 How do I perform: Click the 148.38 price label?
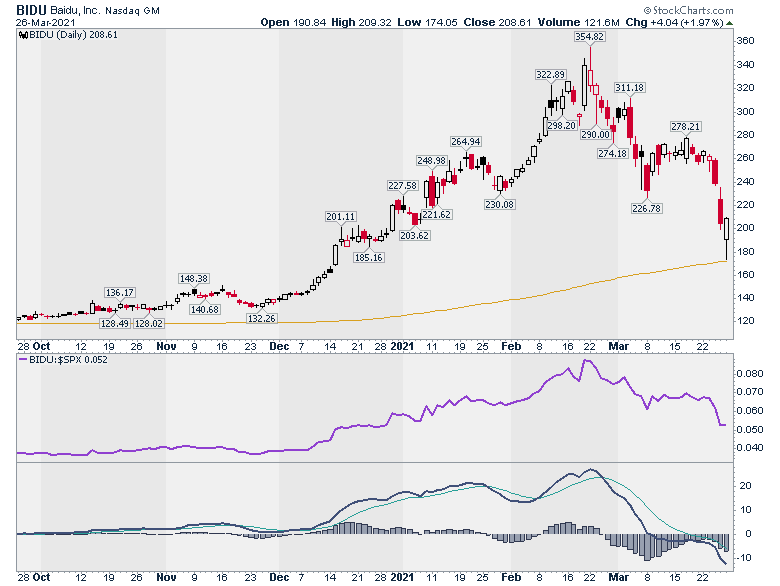coord(194,279)
